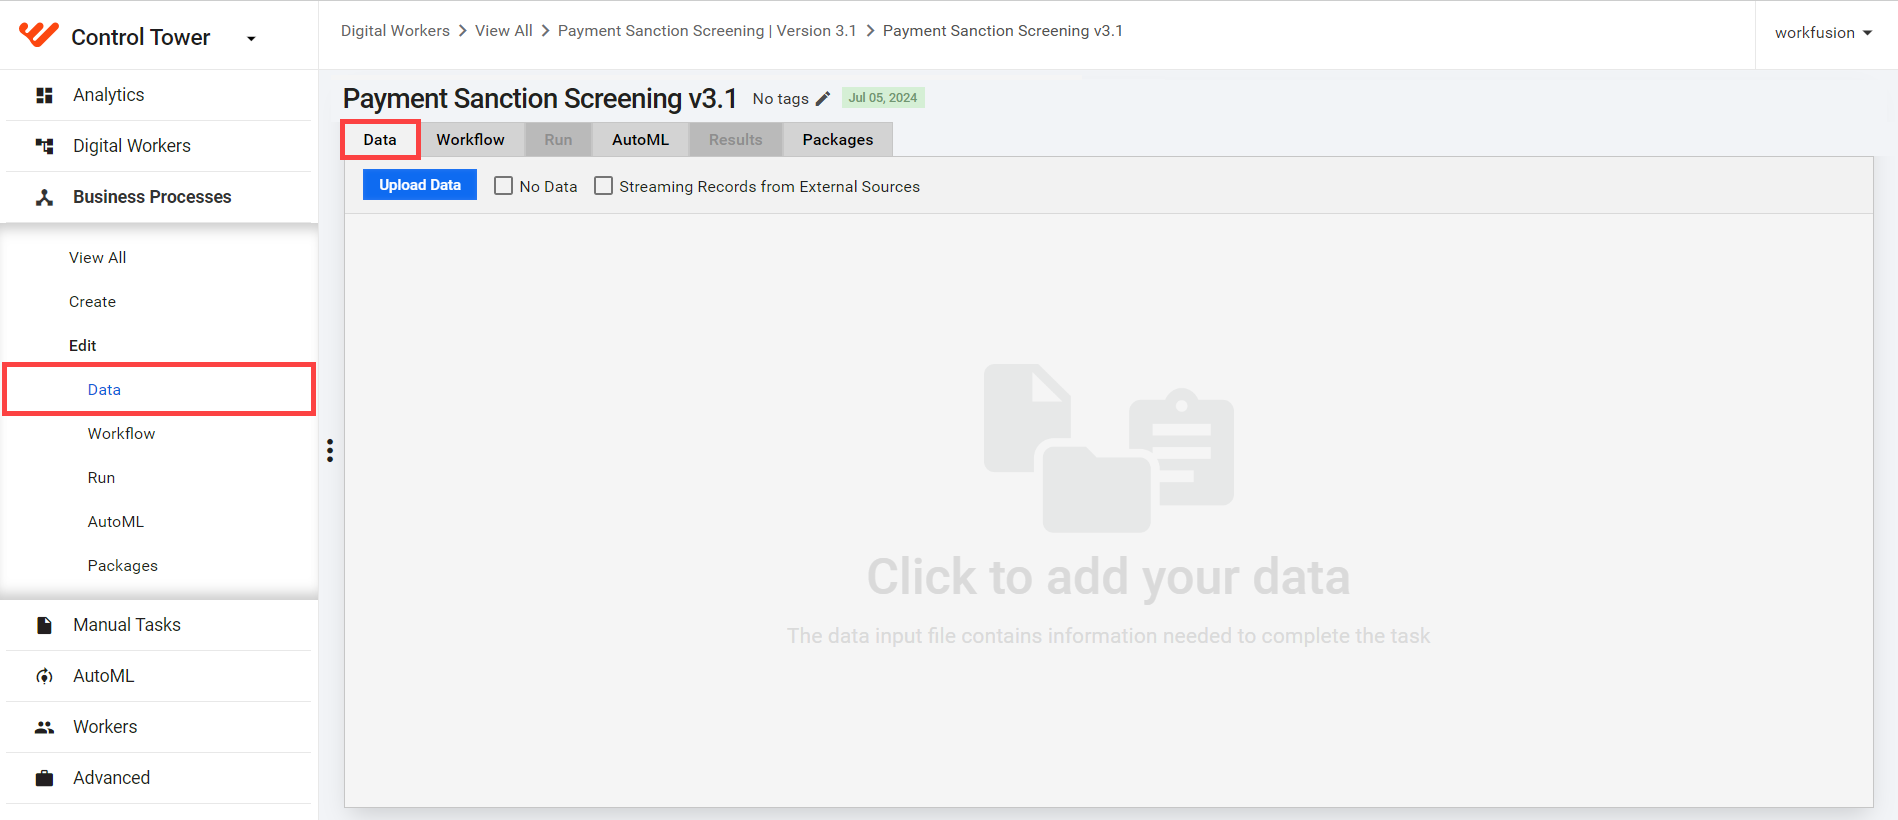Viewport: 1898px width, 820px height.
Task: Click the Analytics dashboard icon
Action: 44,95
